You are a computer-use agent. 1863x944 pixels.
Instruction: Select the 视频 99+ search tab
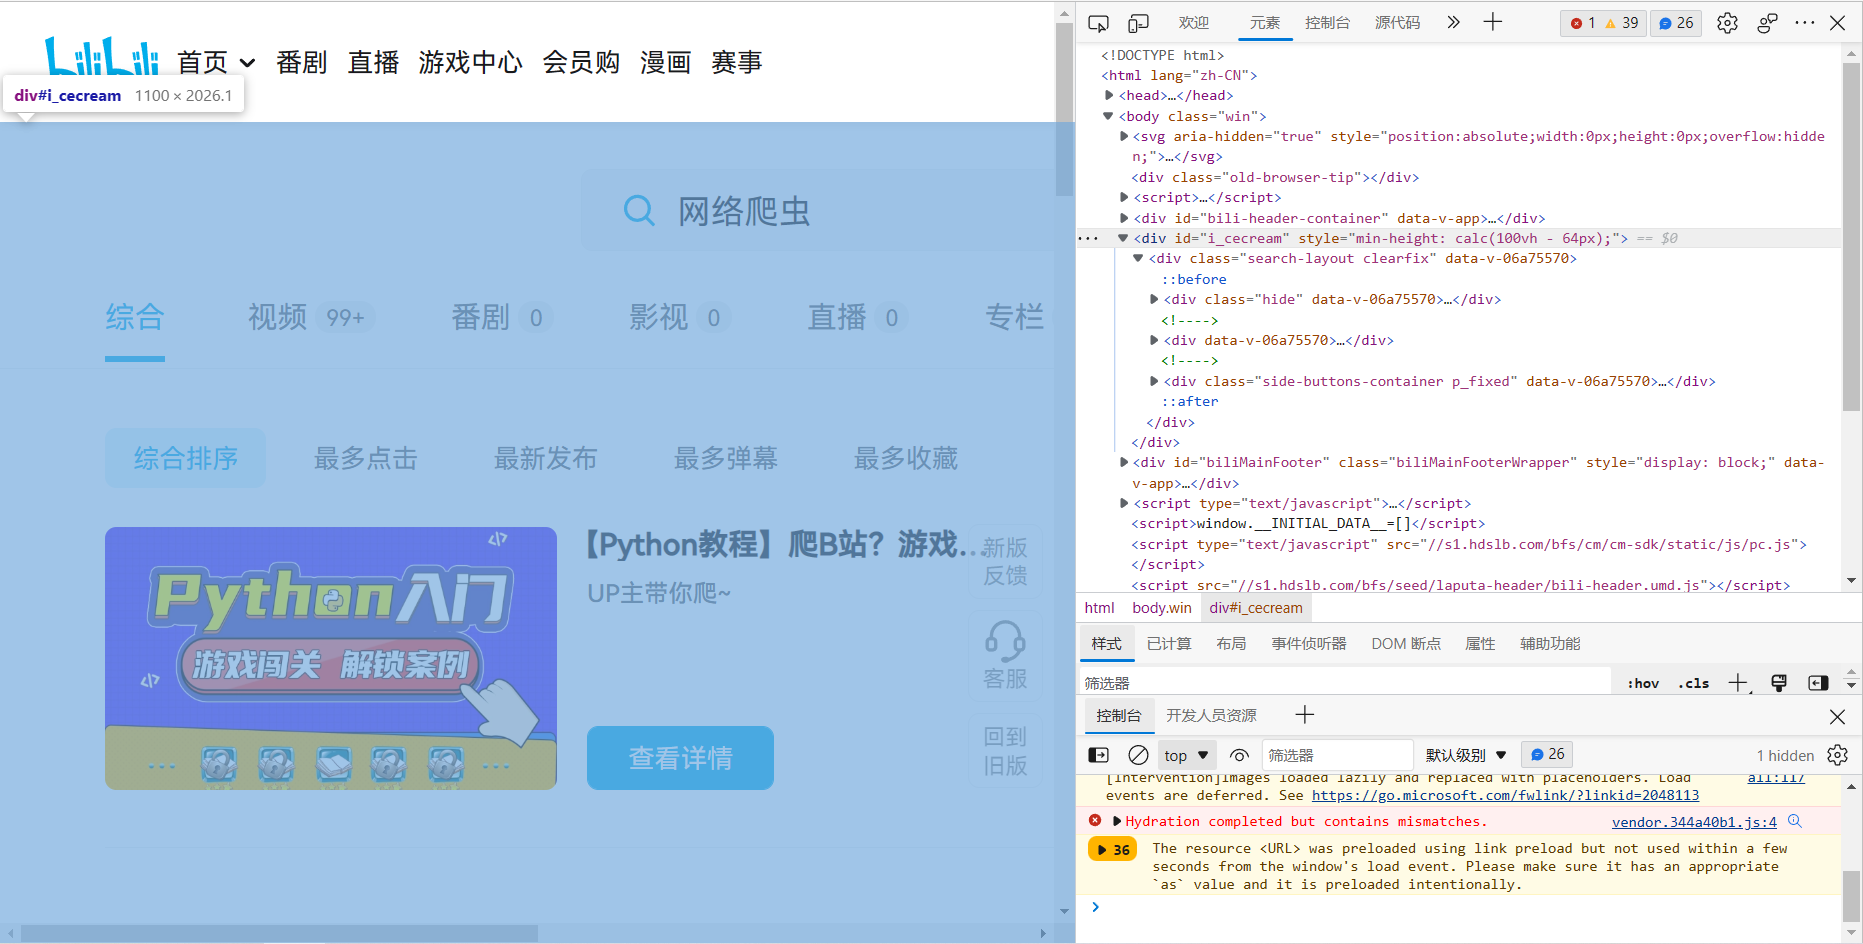(x=311, y=317)
